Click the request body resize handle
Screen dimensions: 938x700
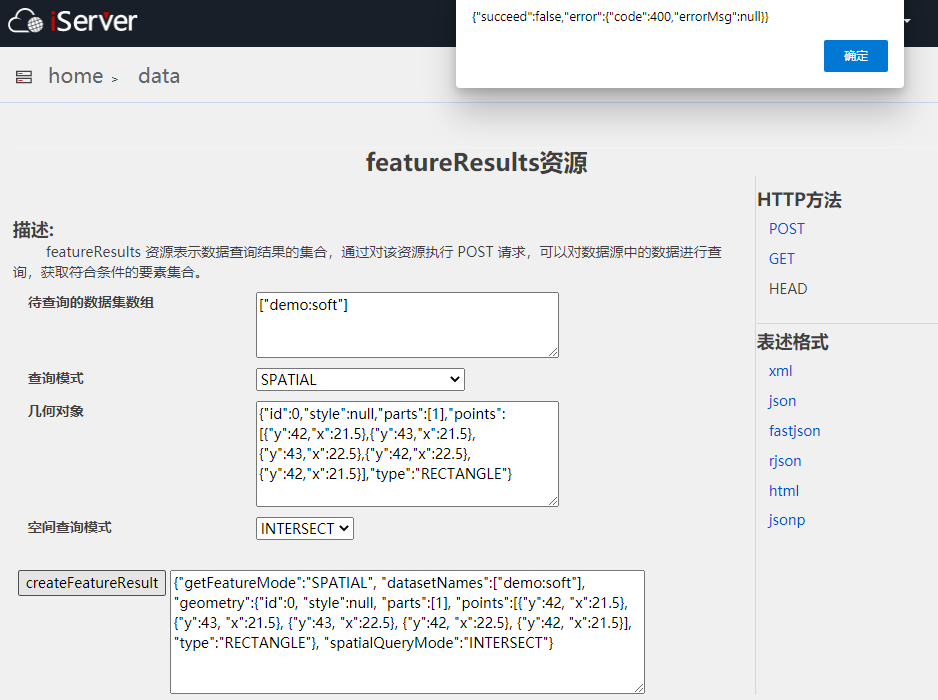pyautogui.click(x=639, y=689)
